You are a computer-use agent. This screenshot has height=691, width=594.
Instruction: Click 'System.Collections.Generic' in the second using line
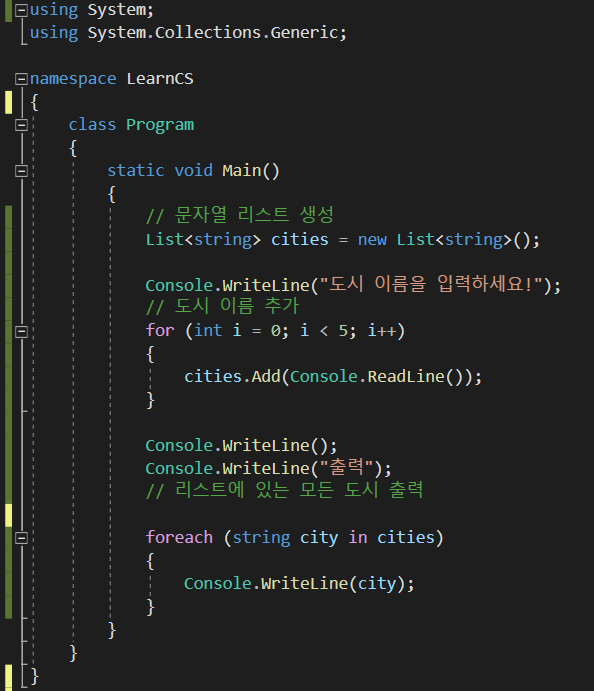tap(213, 33)
